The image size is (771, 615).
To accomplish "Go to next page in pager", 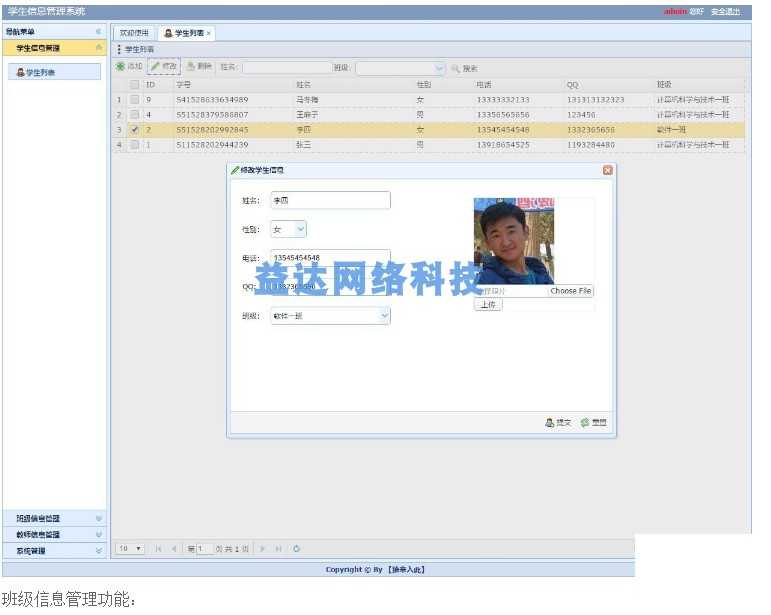I will 263,549.
